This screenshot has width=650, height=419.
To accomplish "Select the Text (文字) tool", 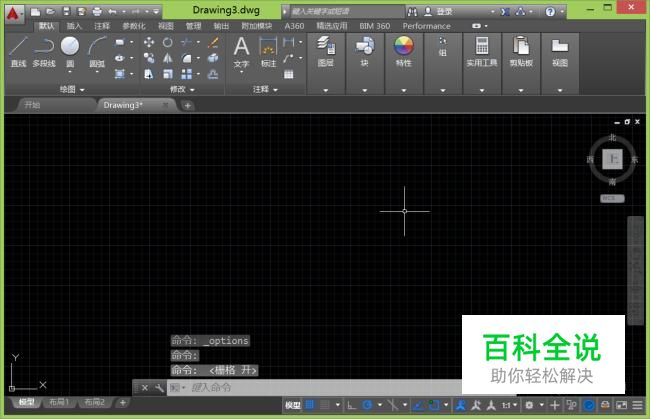I will pos(241,51).
